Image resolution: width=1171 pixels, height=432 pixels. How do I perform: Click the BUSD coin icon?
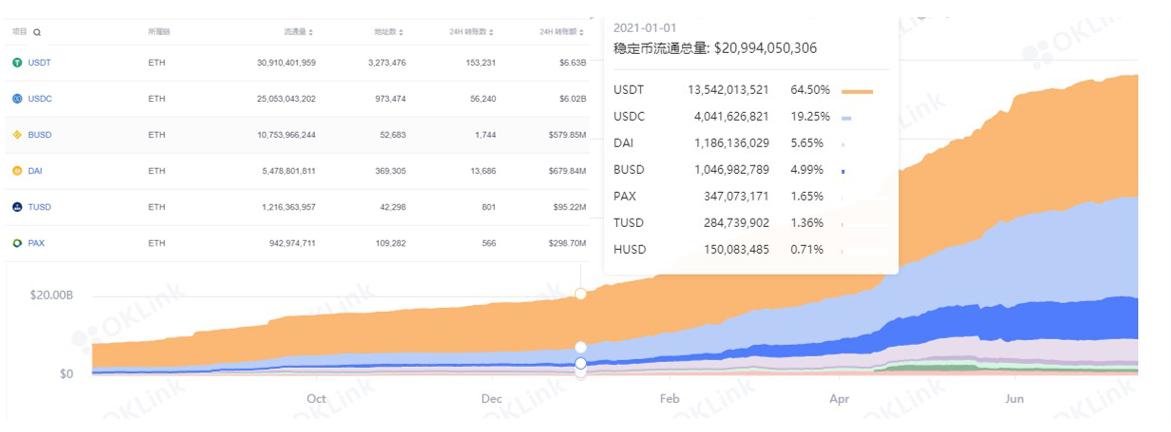17,135
